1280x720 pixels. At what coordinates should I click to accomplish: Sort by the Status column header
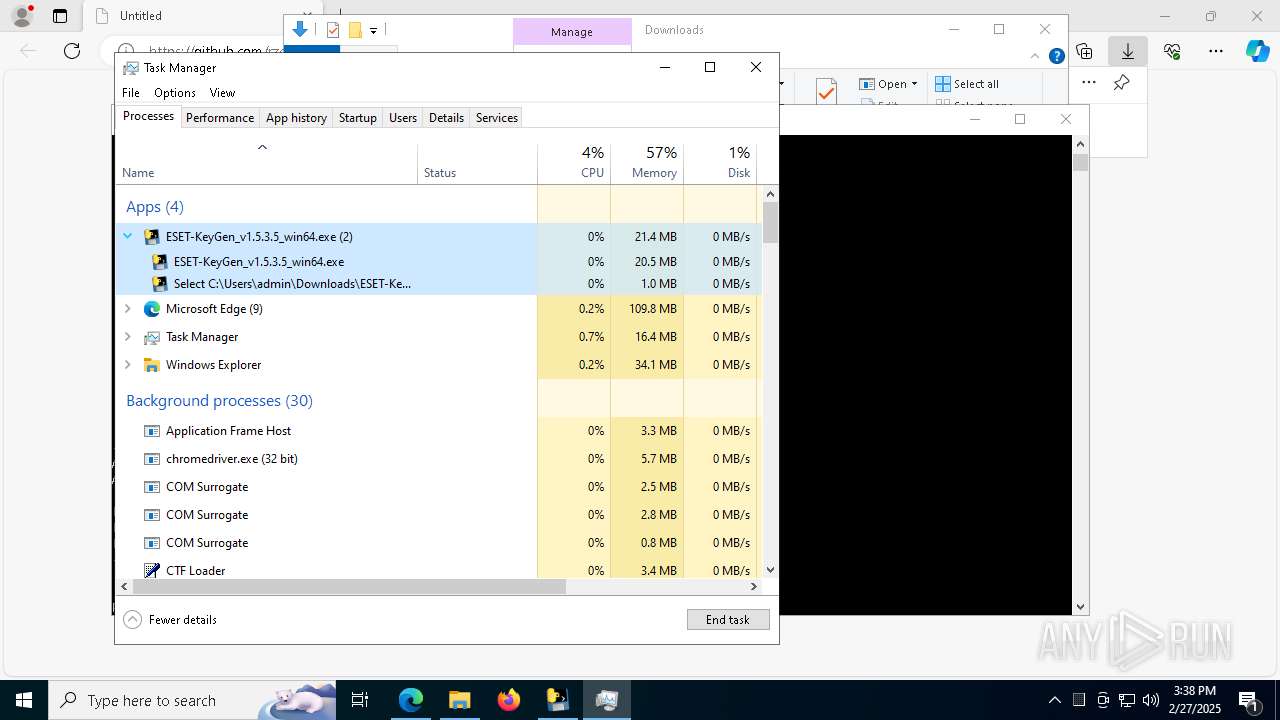coord(477,163)
